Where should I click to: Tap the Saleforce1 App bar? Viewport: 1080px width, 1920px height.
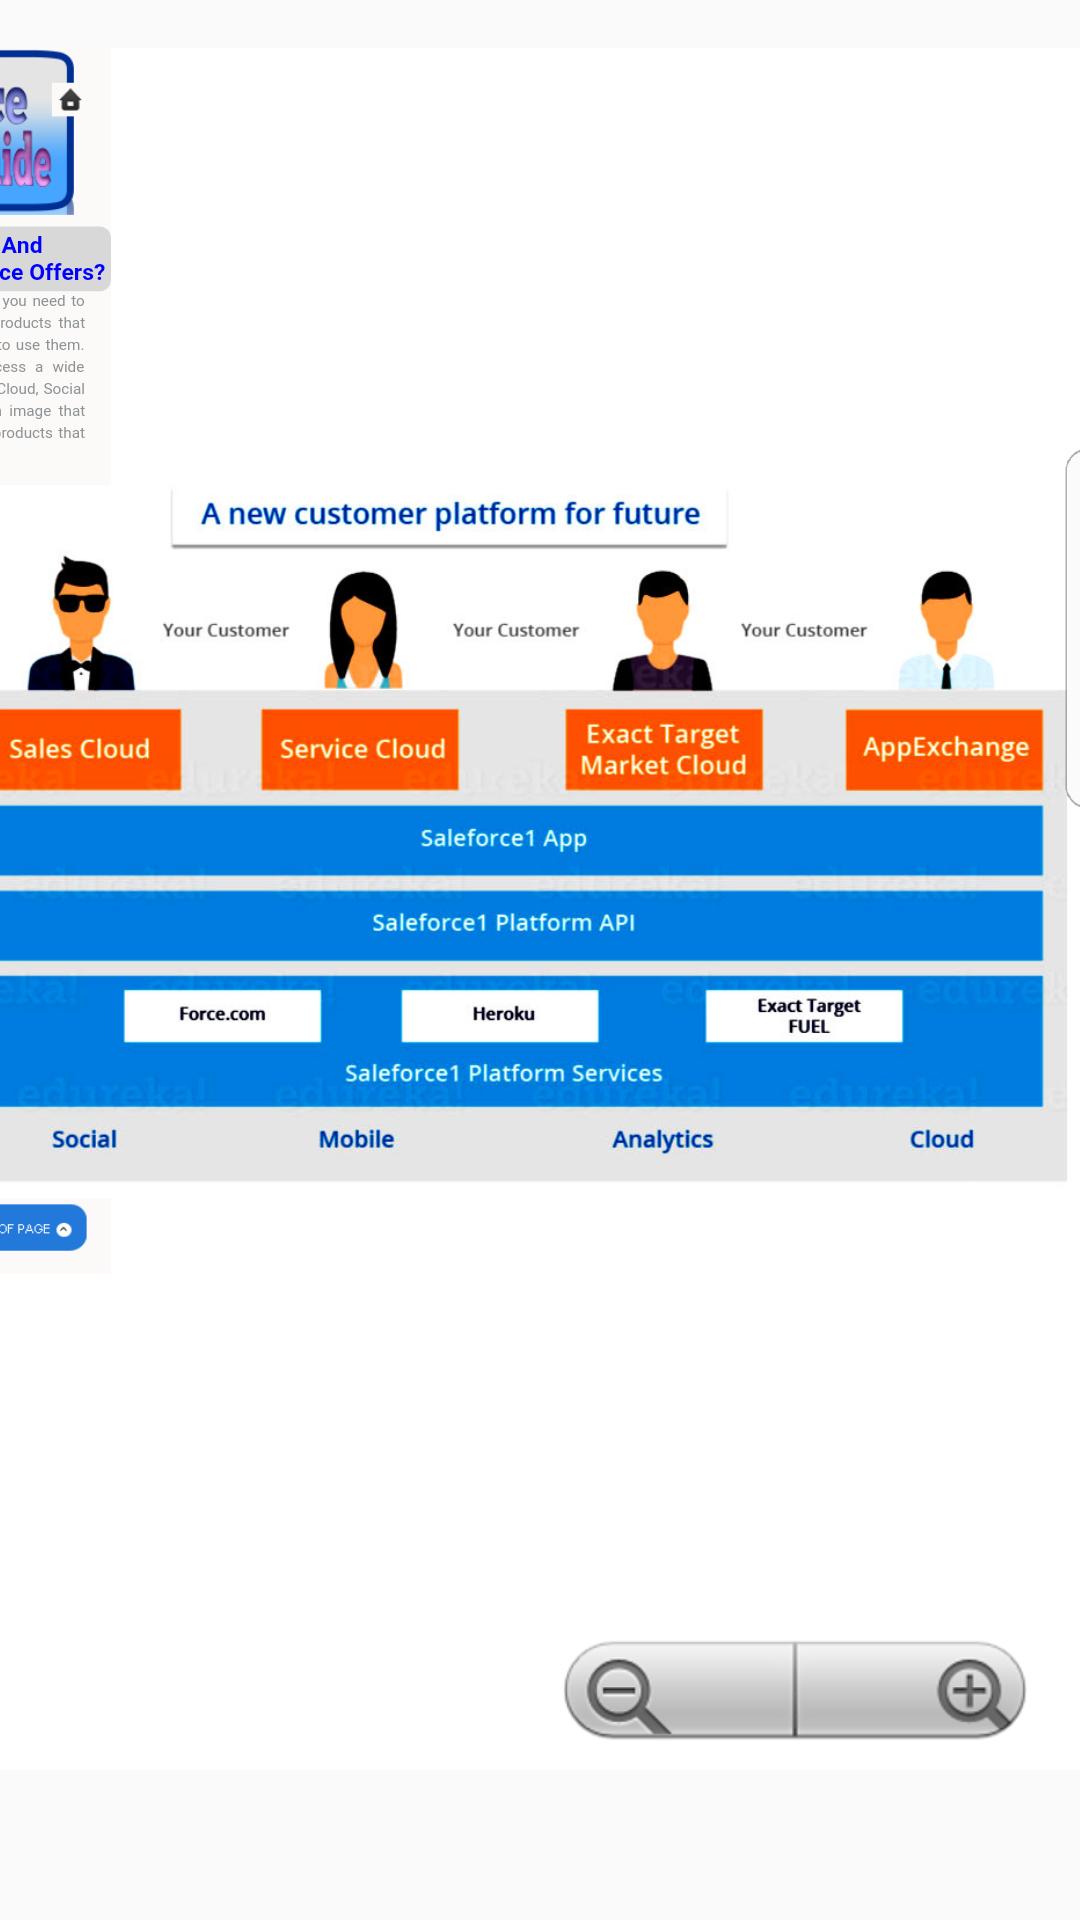[520, 840]
